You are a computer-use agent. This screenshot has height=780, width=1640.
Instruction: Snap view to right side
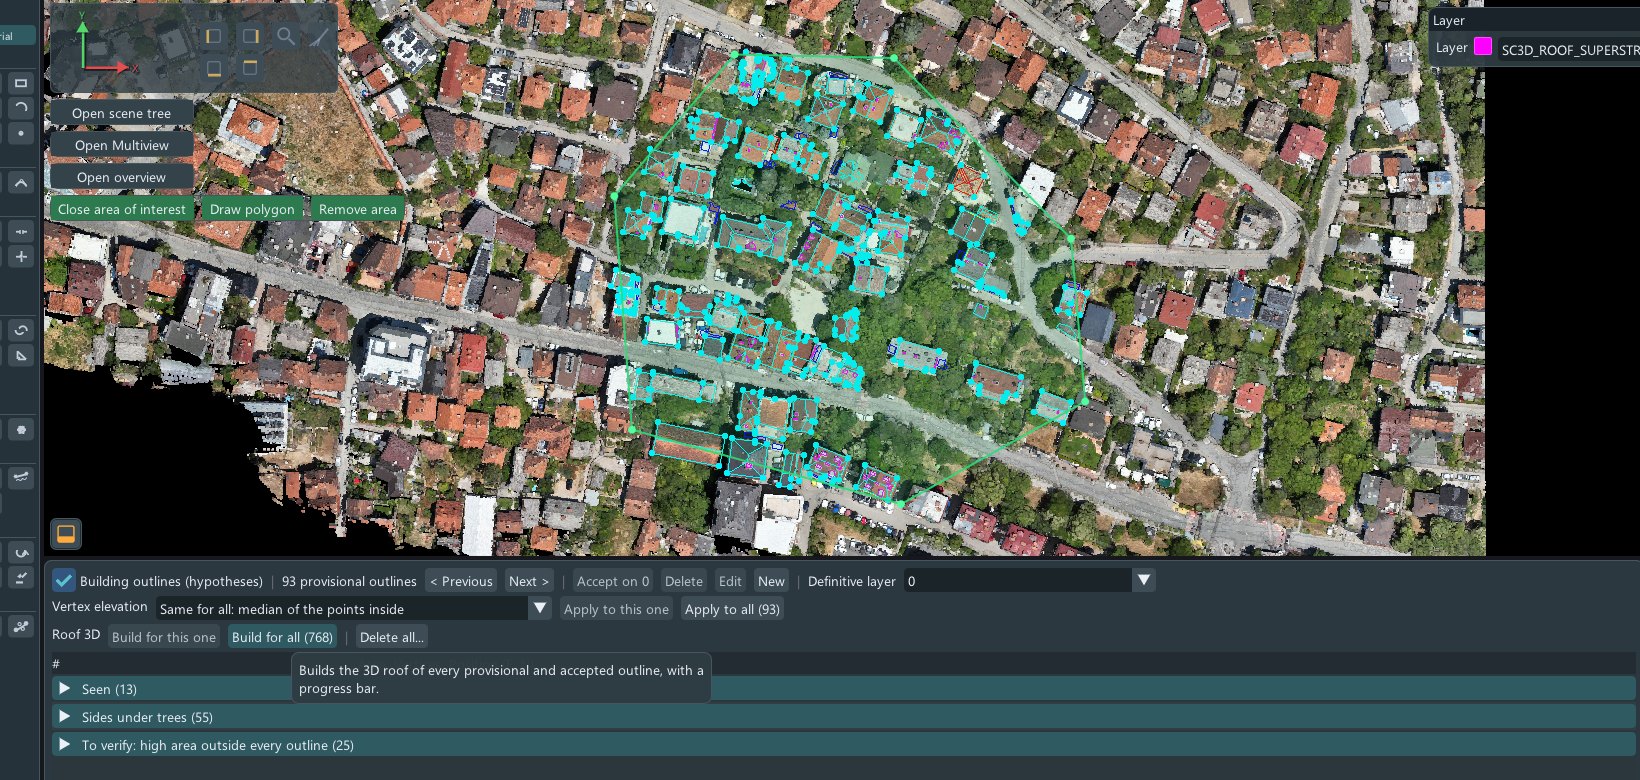pyautogui.click(x=250, y=37)
